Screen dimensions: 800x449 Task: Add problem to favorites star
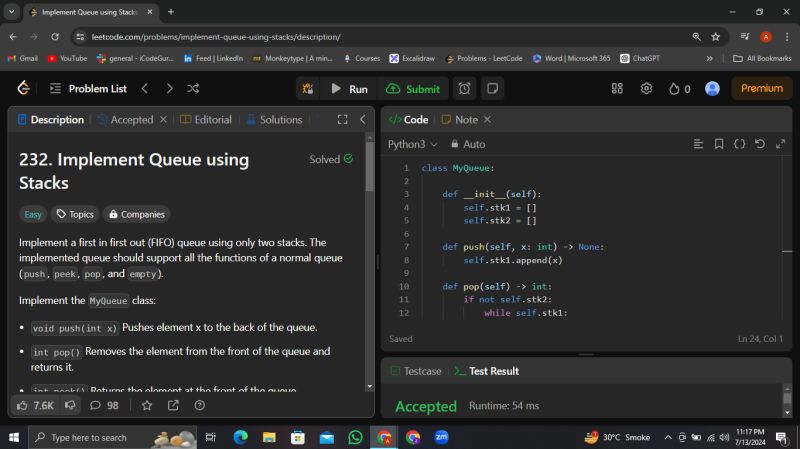coord(147,405)
